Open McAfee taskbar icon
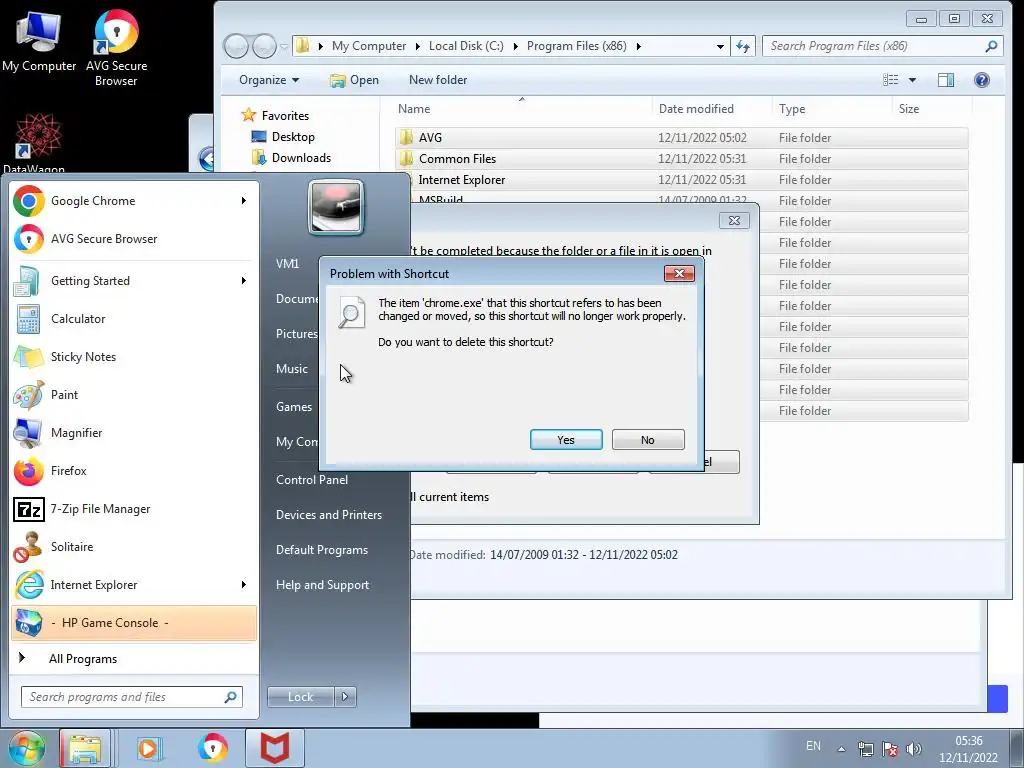The height and width of the screenshot is (768, 1024). pyautogui.click(x=275, y=748)
